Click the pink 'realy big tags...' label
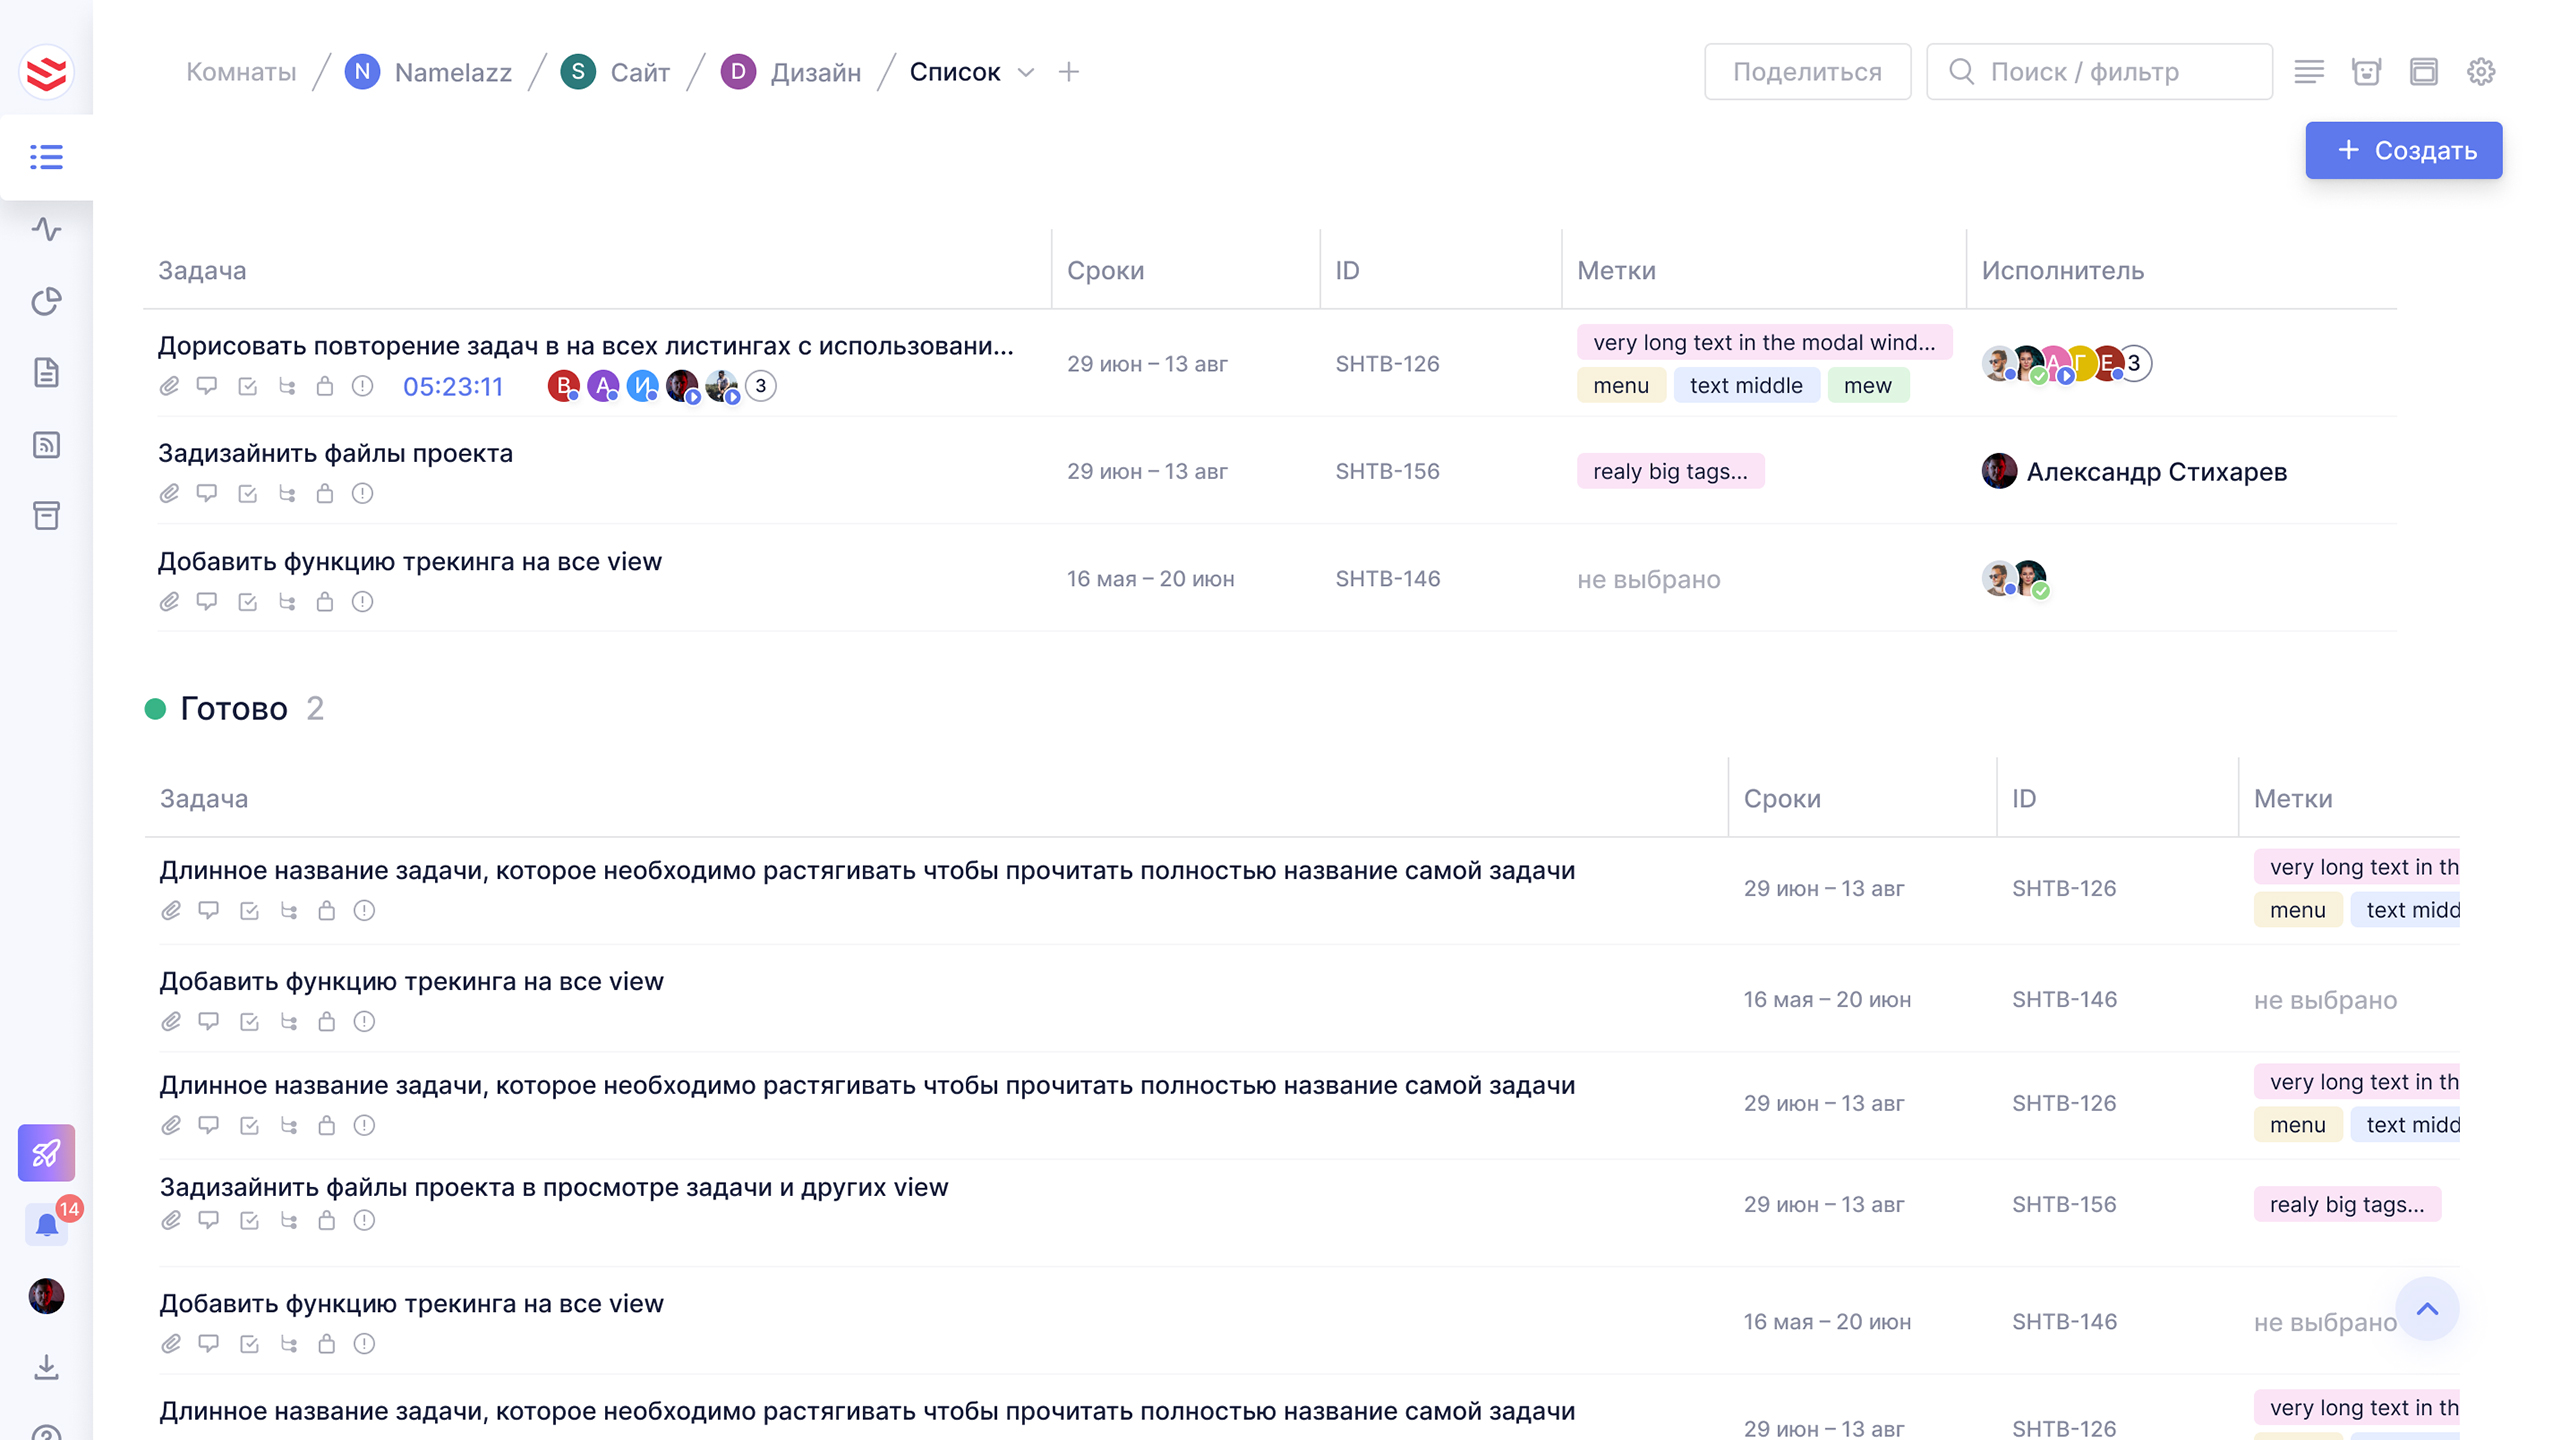 1670,471
